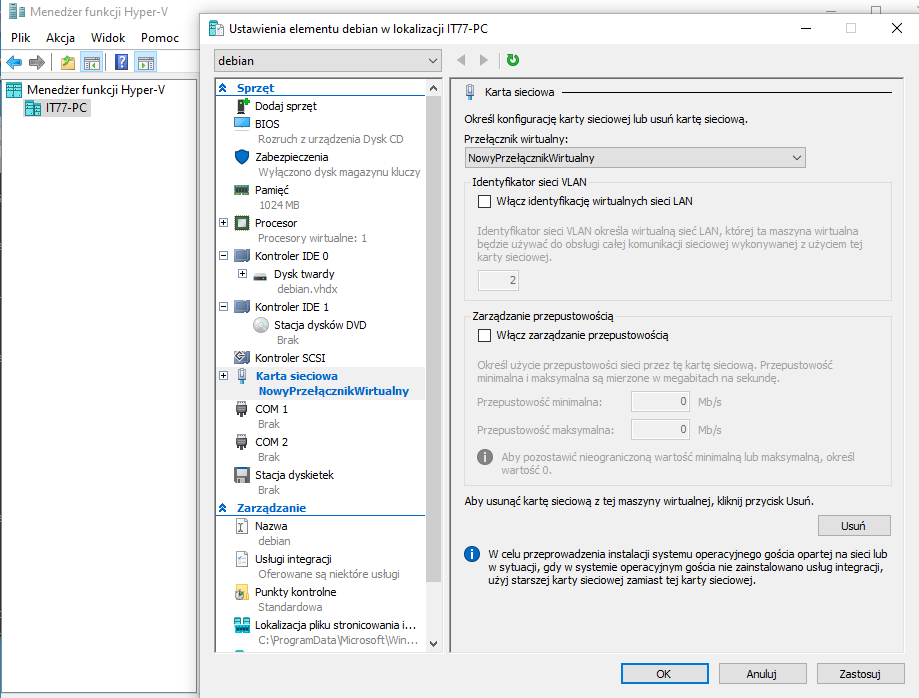Select the Stacja dysków DVD icon

point(259,325)
